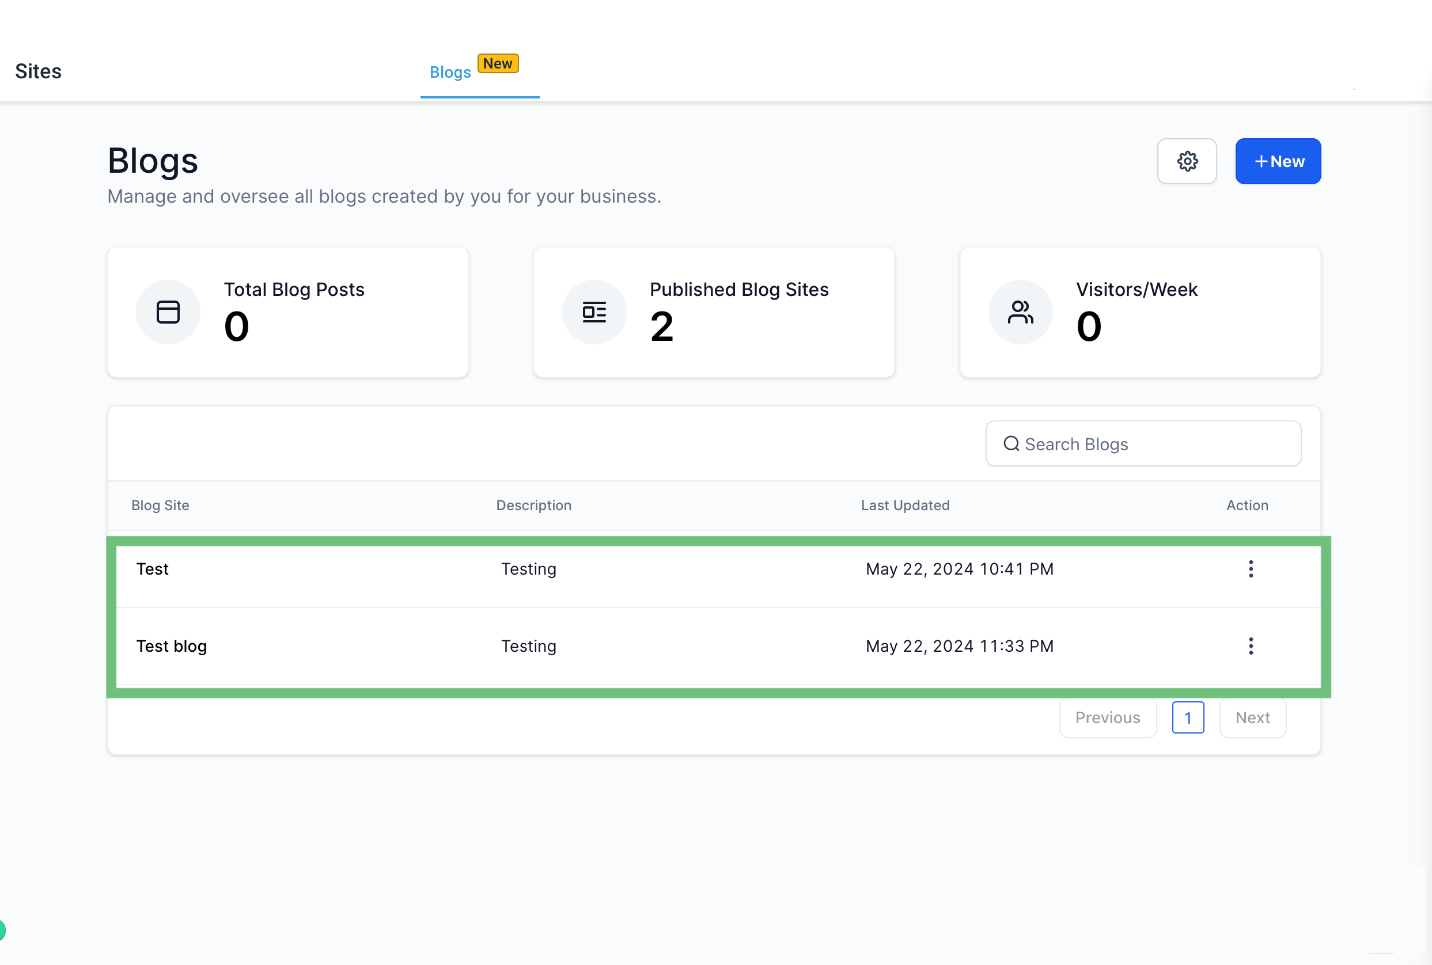Click the Total Blog Posts card icon
1432x965 pixels.
(x=168, y=312)
